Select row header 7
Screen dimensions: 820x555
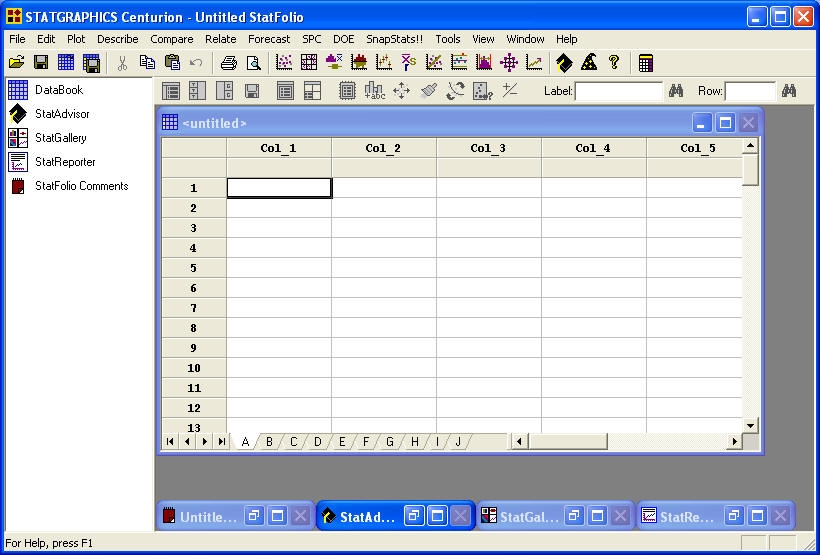coord(193,308)
